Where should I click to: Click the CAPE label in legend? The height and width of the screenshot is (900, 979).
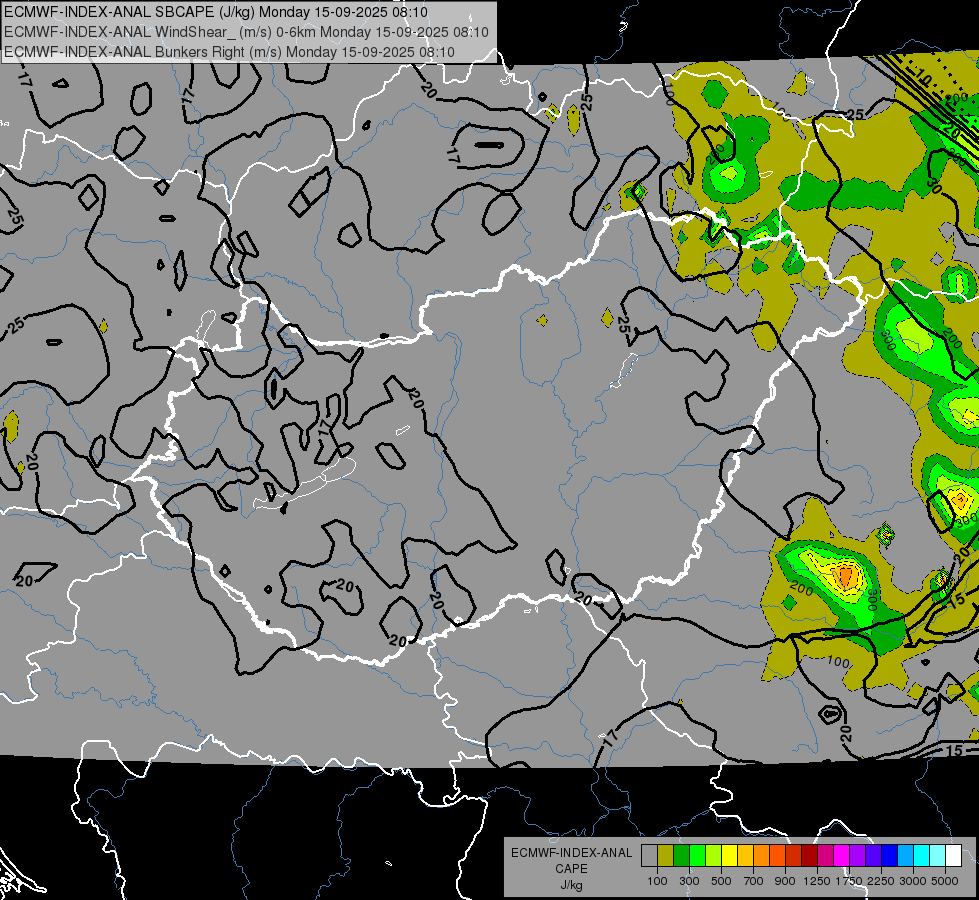[571, 868]
